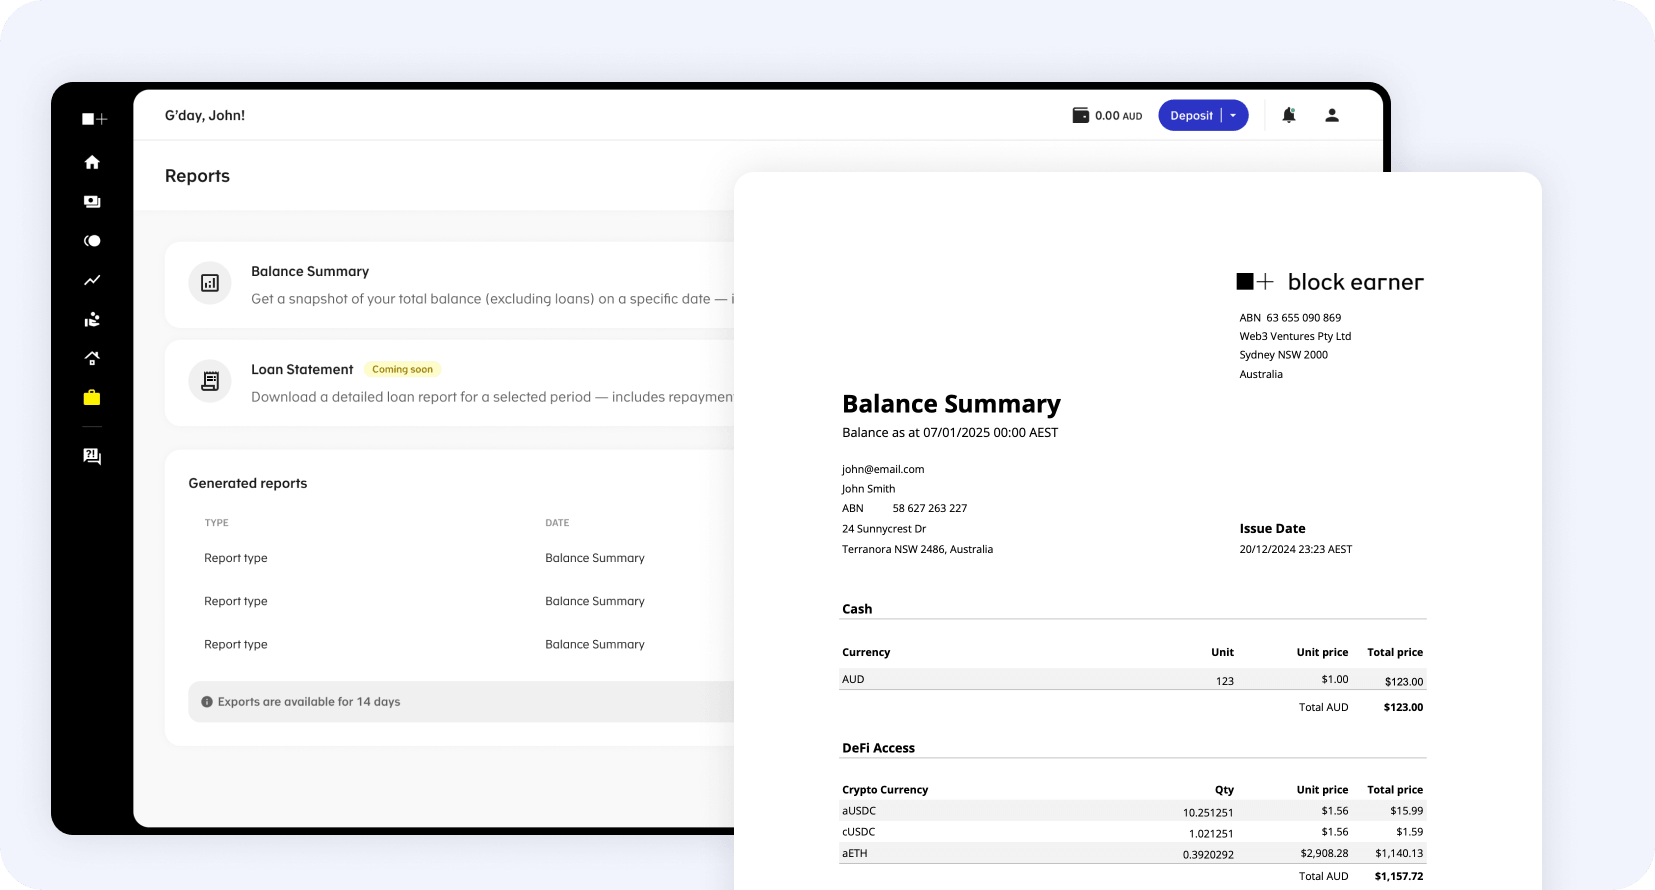Image resolution: width=1655 pixels, height=890 pixels.
Task: Click 24 Sunnycrest Dr address line
Action: [884, 529]
